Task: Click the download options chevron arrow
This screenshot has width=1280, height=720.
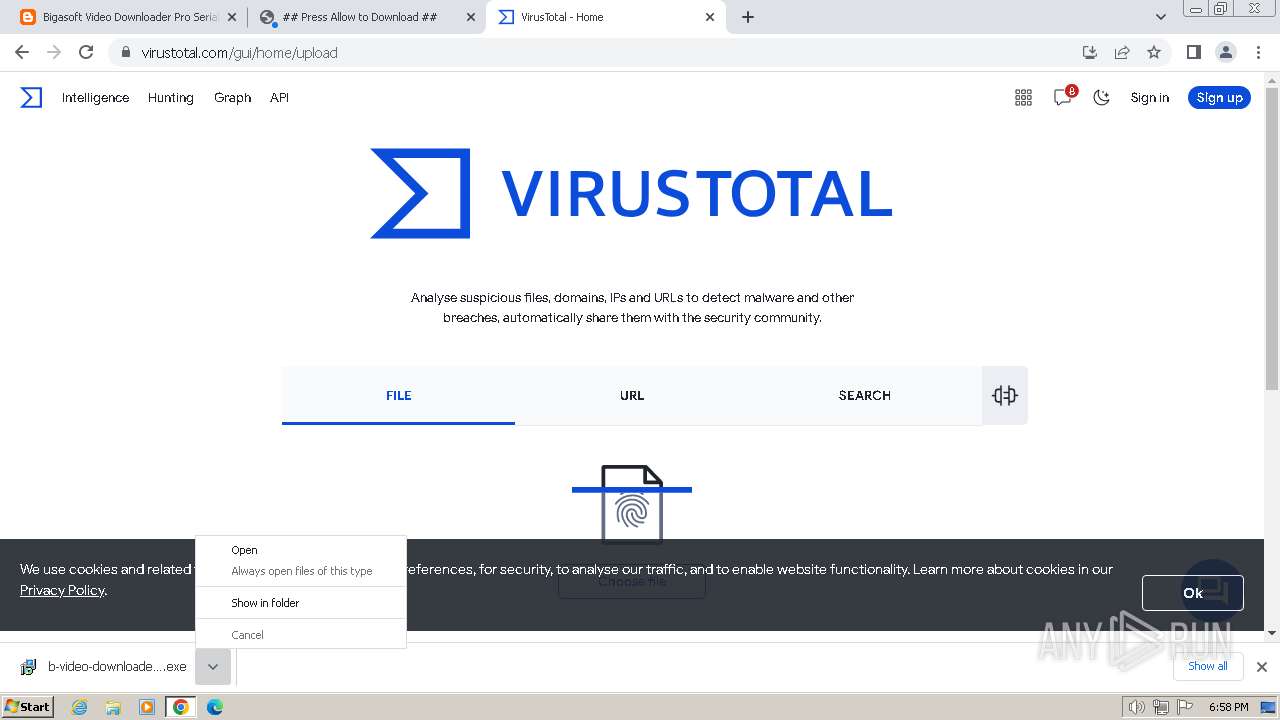Action: [x=213, y=667]
